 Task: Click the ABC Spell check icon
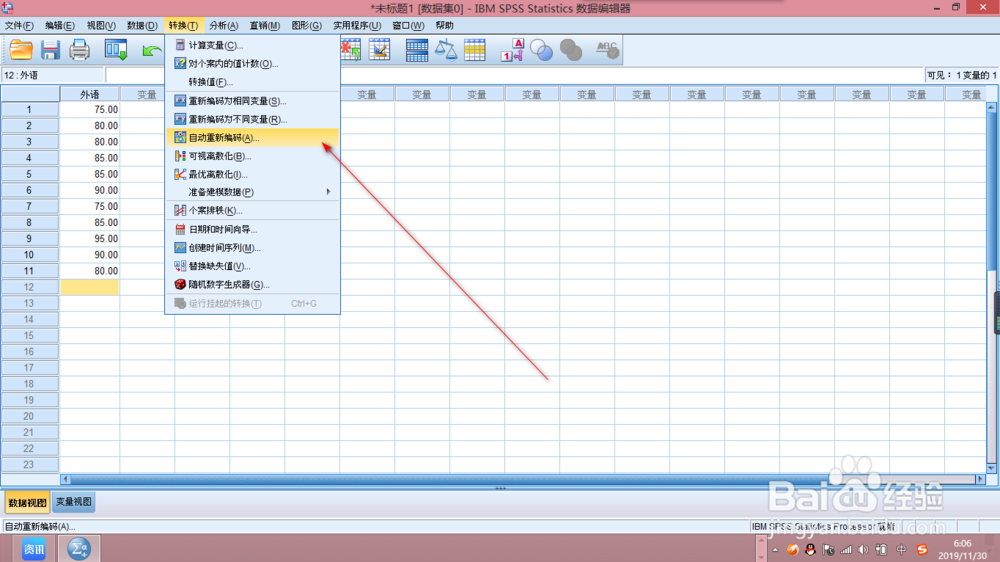[x=607, y=50]
